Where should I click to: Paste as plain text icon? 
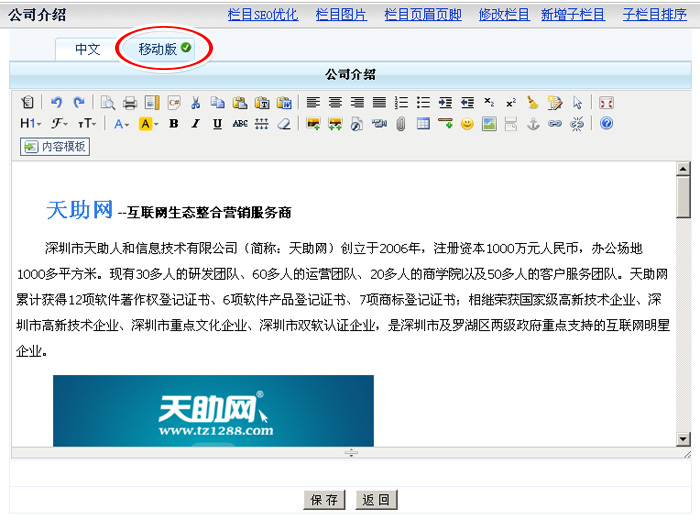pyautogui.click(x=262, y=103)
